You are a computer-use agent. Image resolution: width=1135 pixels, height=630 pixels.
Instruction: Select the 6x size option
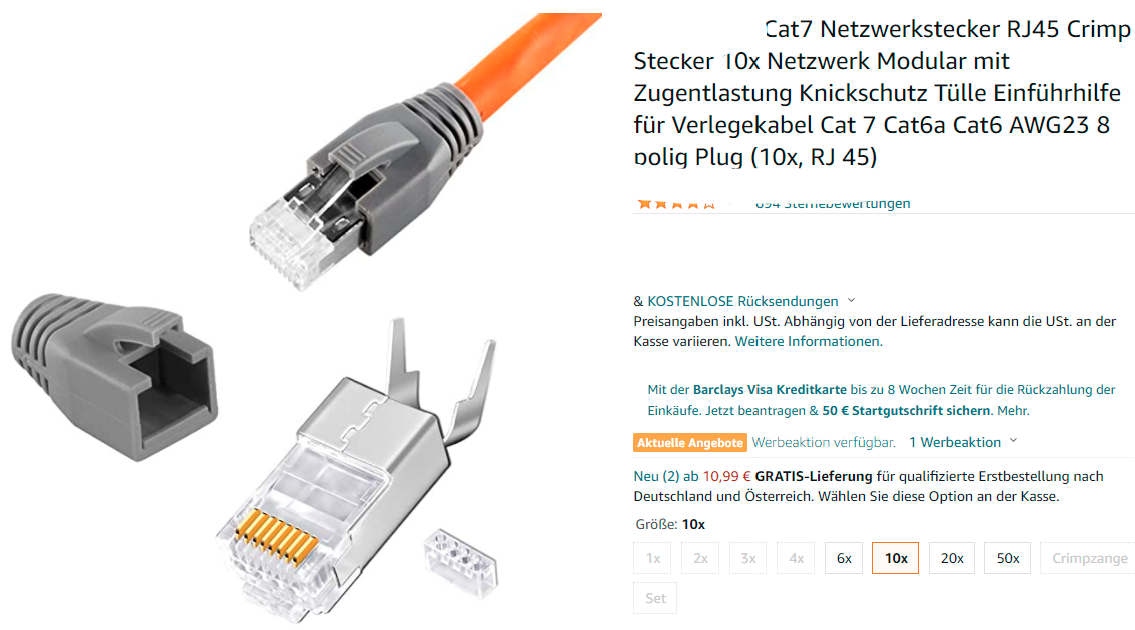point(844,558)
